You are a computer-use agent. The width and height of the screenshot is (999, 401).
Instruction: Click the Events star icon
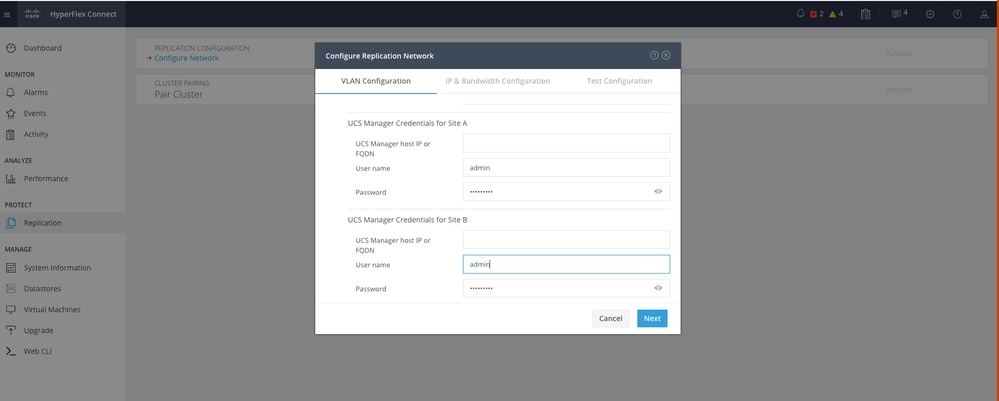(x=10, y=113)
